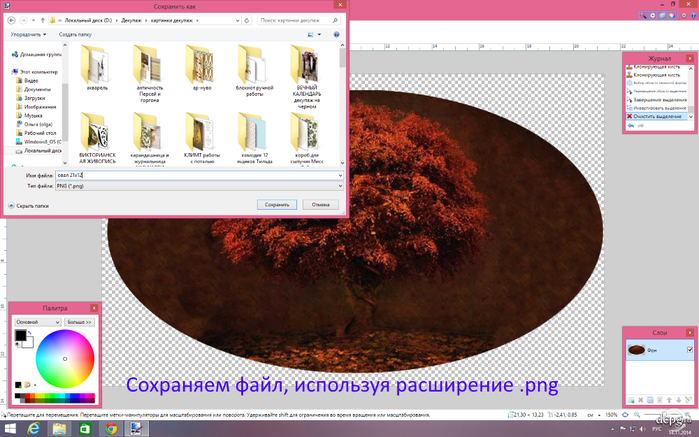
Task: Move layer up arrow in Слои panel
Action: (x=669, y=400)
